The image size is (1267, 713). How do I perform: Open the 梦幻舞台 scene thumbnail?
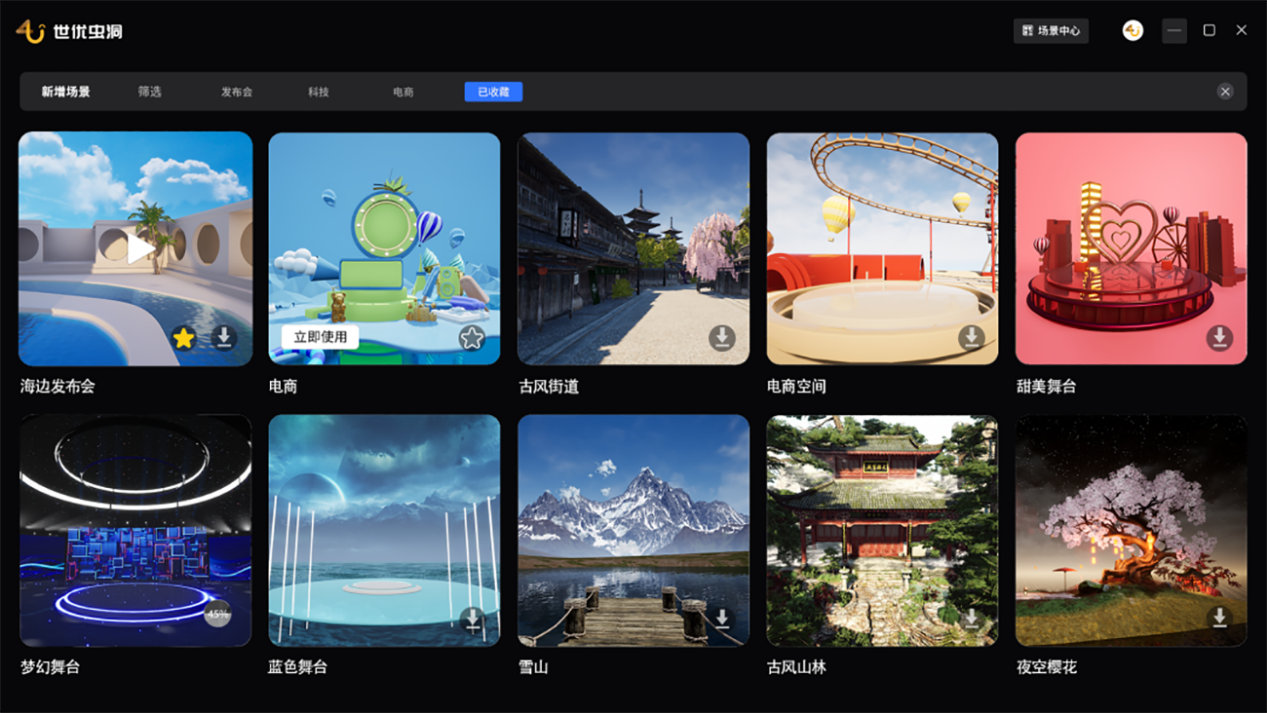(x=135, y=531)
